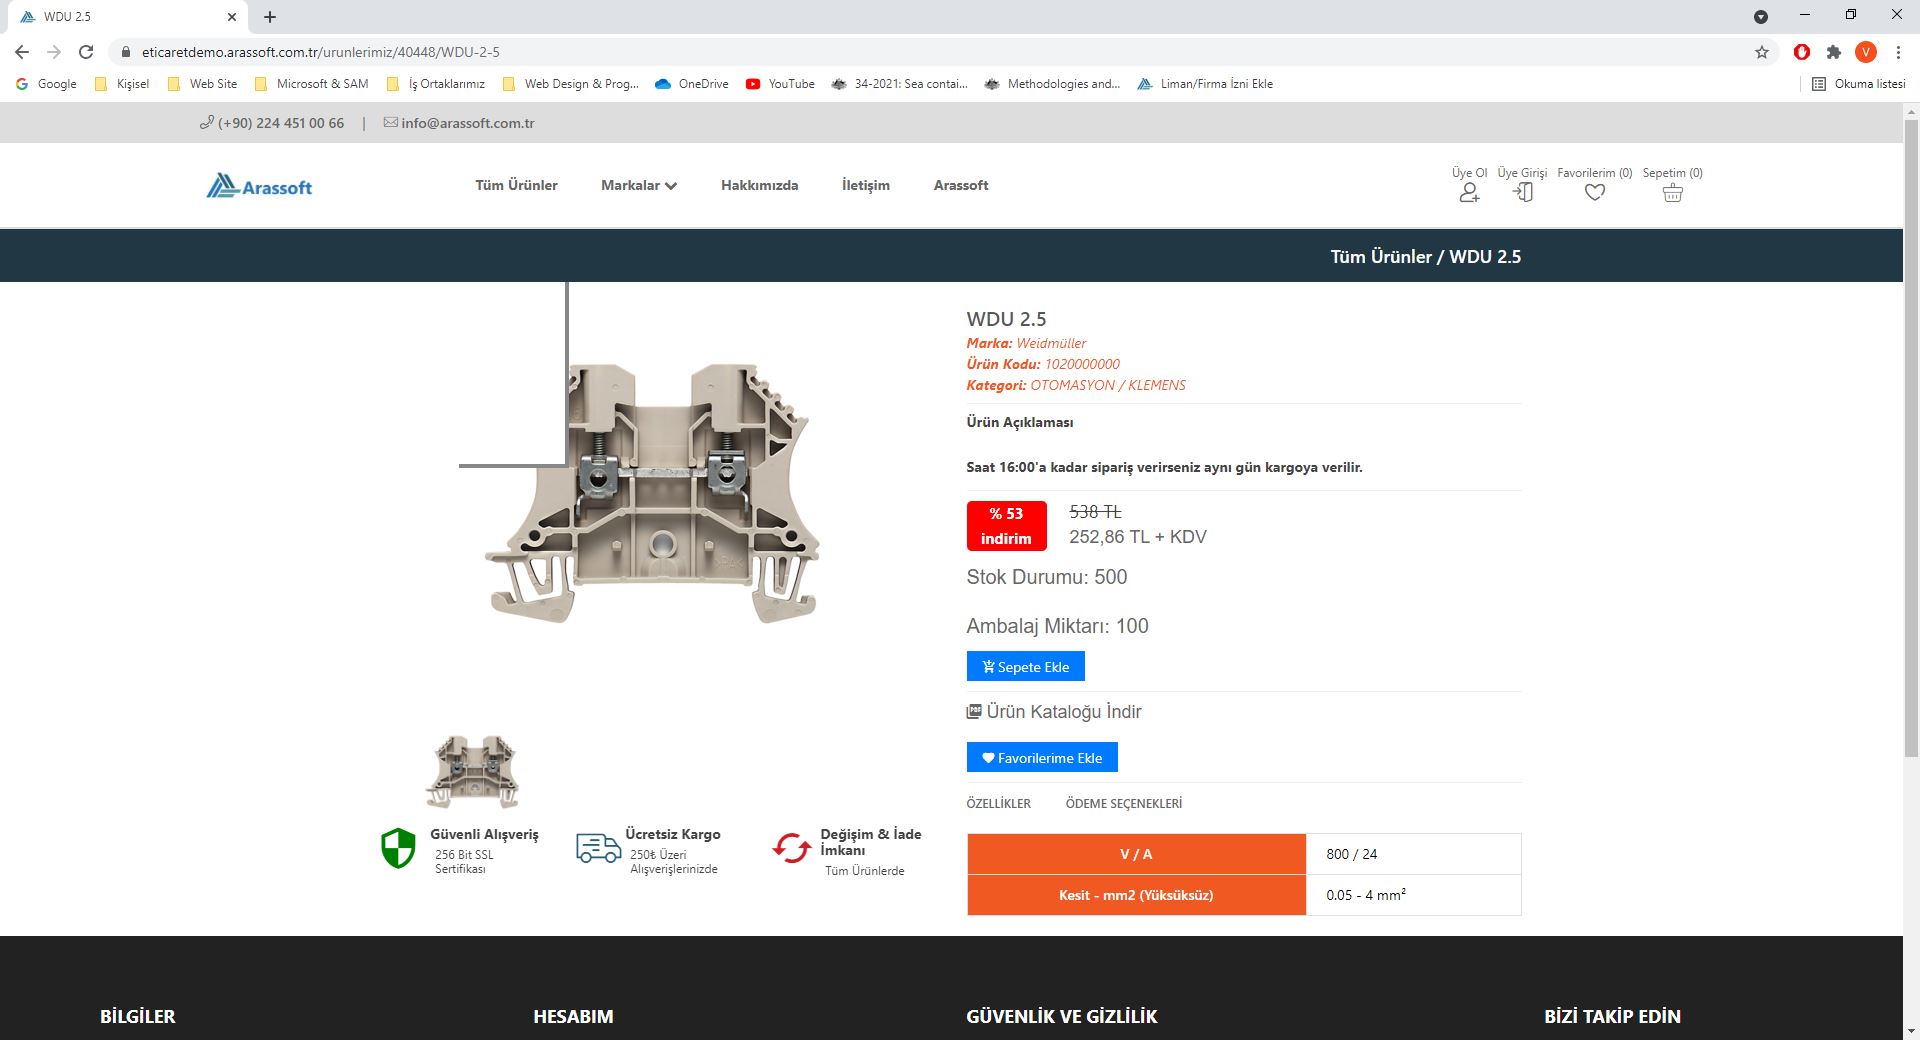Open Web Design & Prog bookmark folder
Viewport: 1920px width, 1040px height.
571,84
